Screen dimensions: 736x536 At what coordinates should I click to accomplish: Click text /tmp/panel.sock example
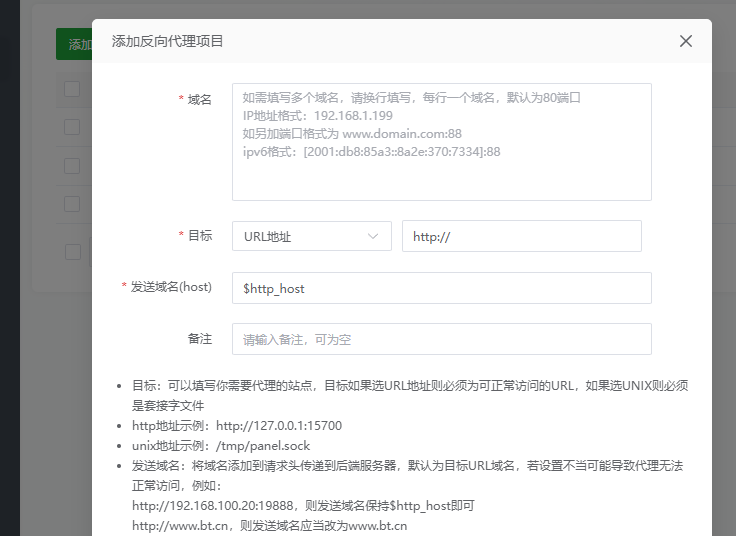pos(263,445)
